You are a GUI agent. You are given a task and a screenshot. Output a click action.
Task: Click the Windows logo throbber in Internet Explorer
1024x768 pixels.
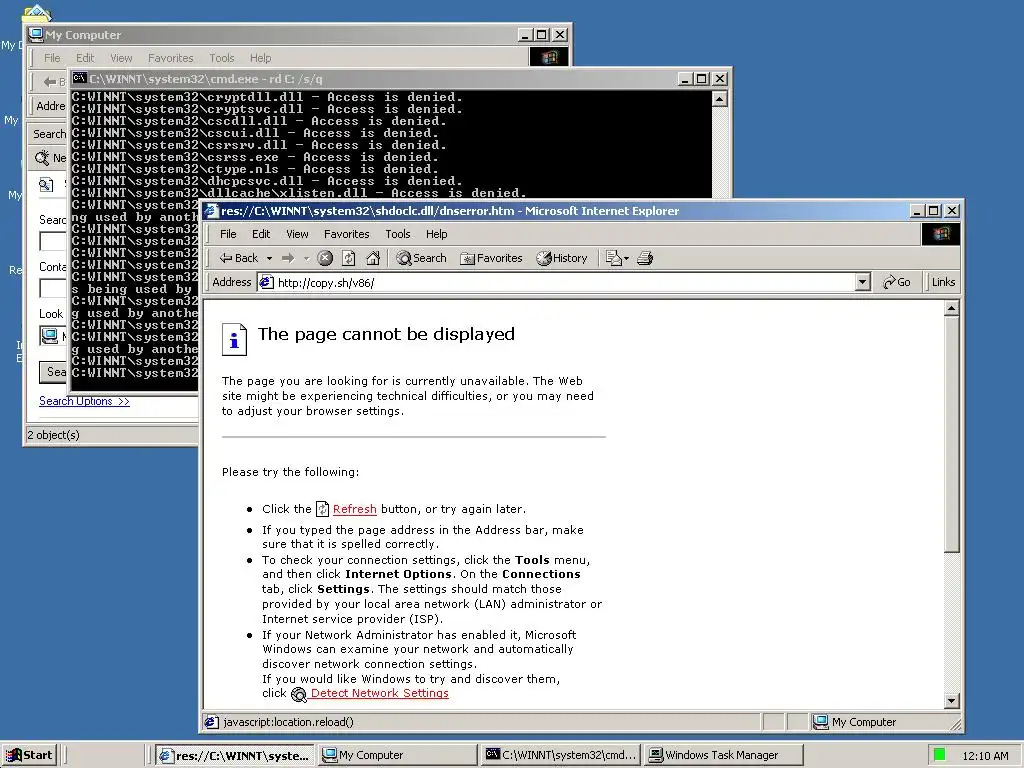point(940,234)
